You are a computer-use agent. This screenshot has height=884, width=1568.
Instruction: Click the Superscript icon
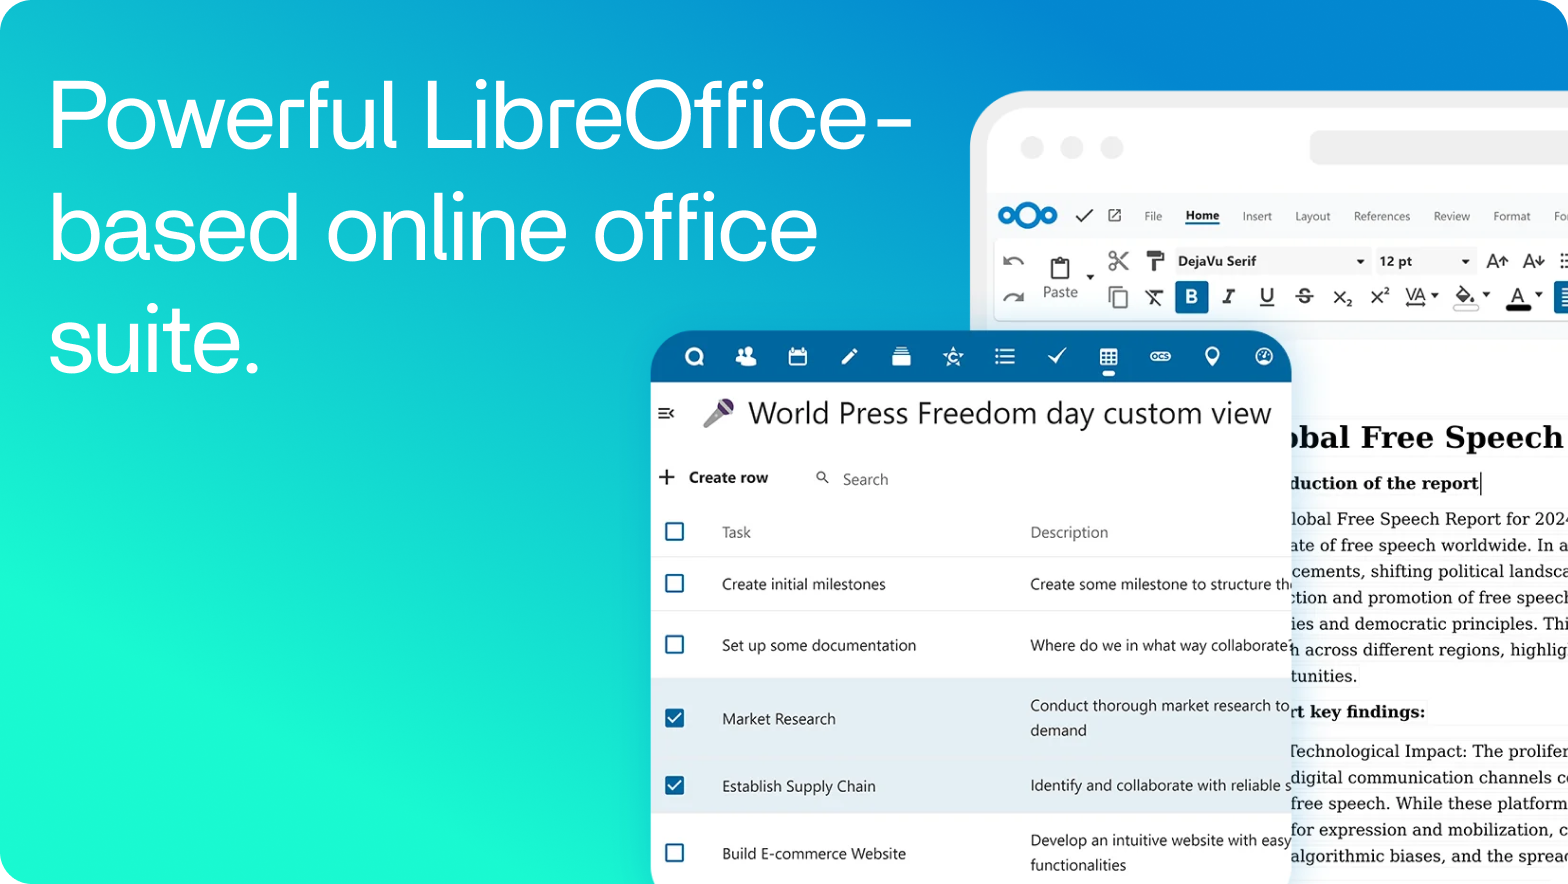pyautogui.click(x=1379, y=297)
